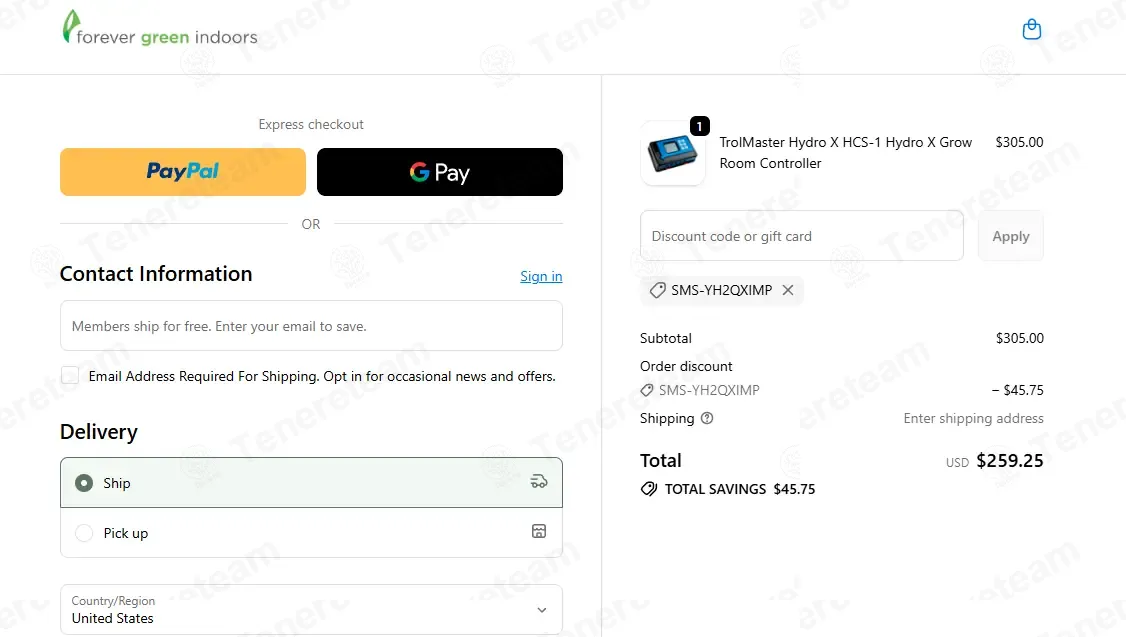This screenshot has width=1126, height=637.
Task: Click the forever green indoors logo
Action: (x=159, y=29)
